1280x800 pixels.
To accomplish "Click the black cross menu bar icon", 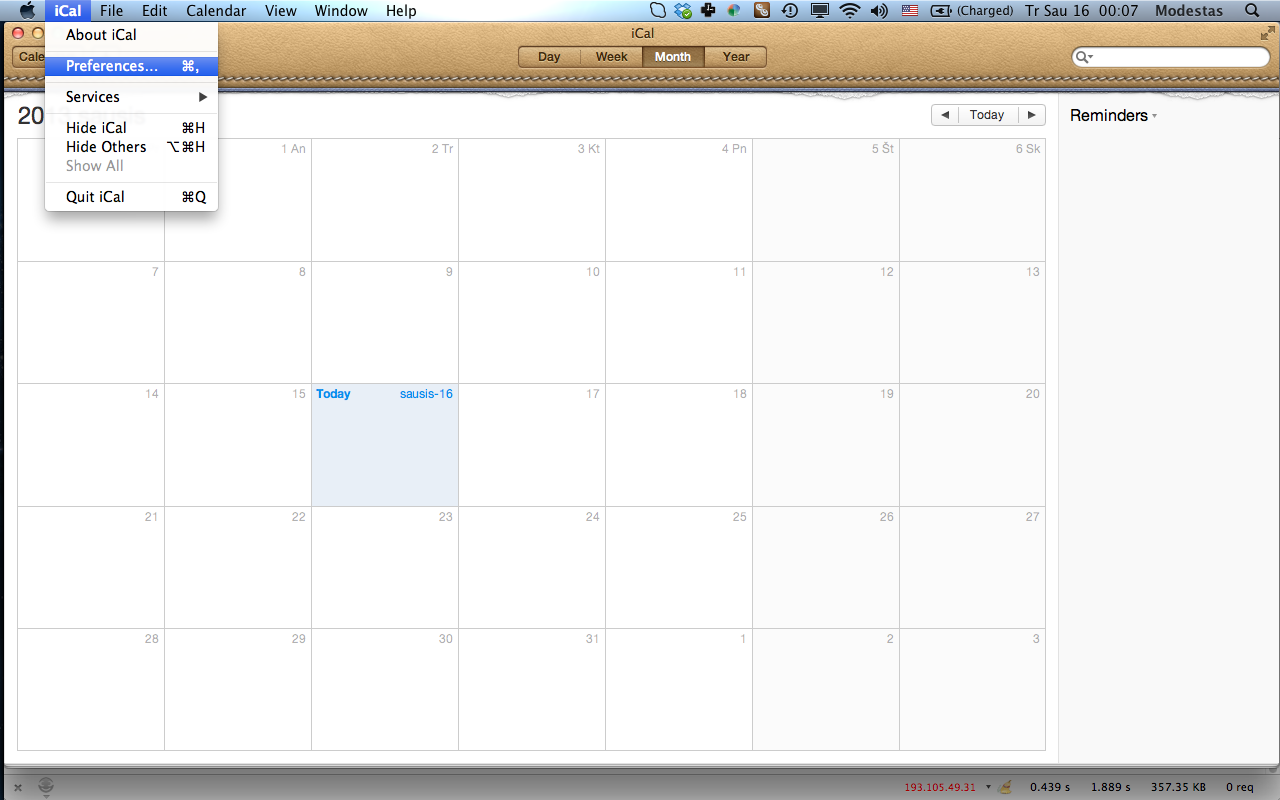I will pos(709,11).
